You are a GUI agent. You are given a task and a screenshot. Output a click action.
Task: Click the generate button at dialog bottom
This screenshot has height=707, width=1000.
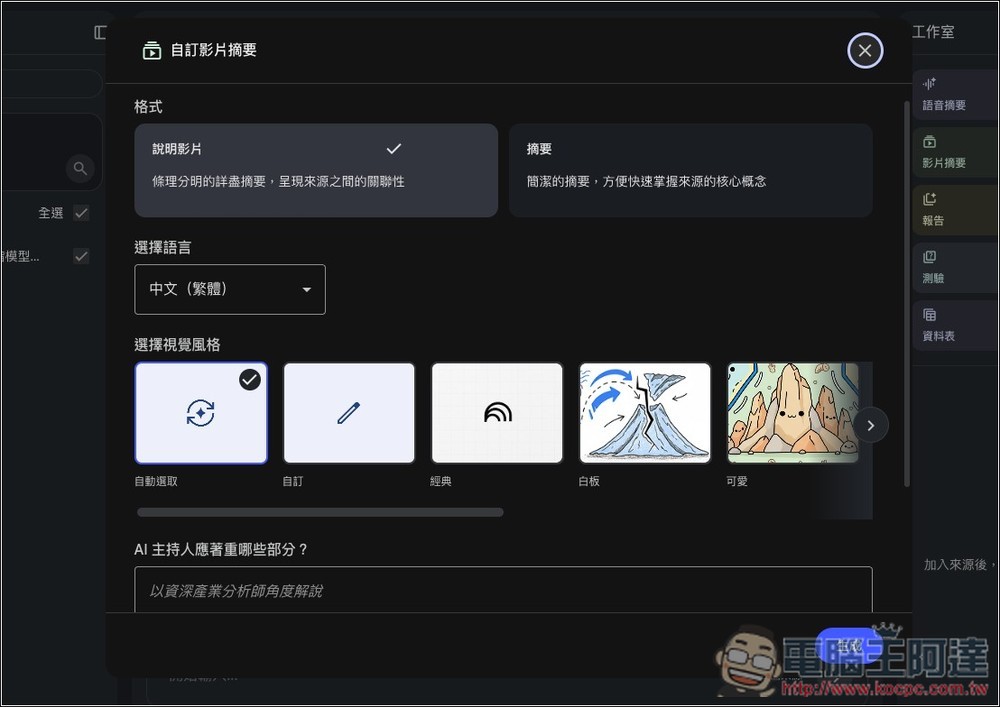(849, 645)
